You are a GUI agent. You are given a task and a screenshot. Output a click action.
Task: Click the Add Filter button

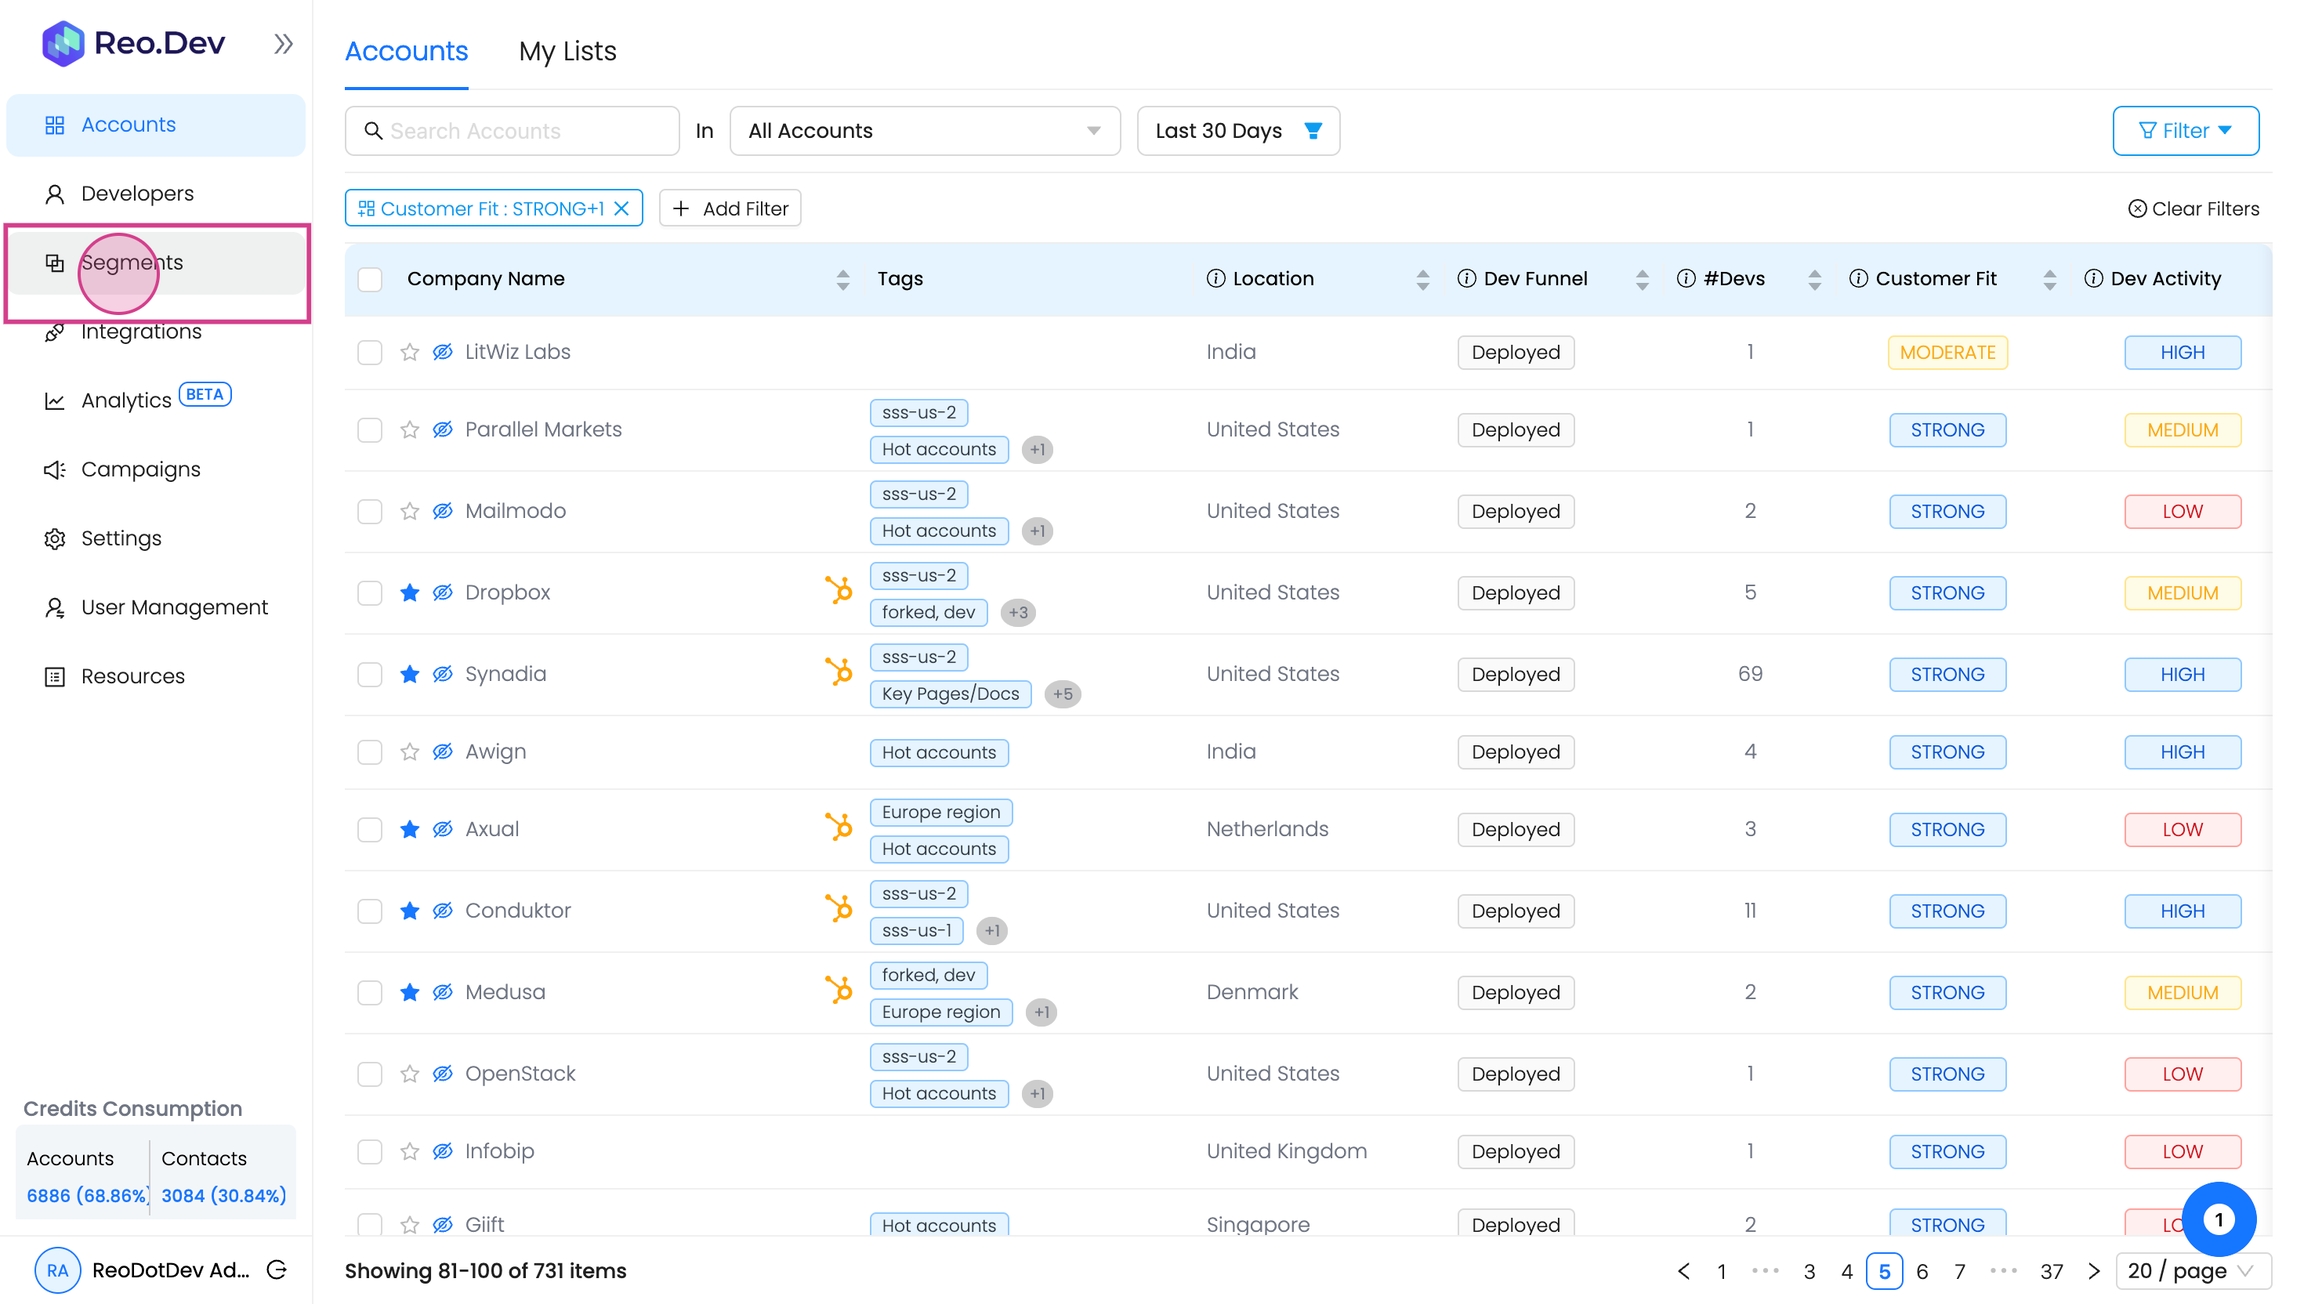[730, 208]
